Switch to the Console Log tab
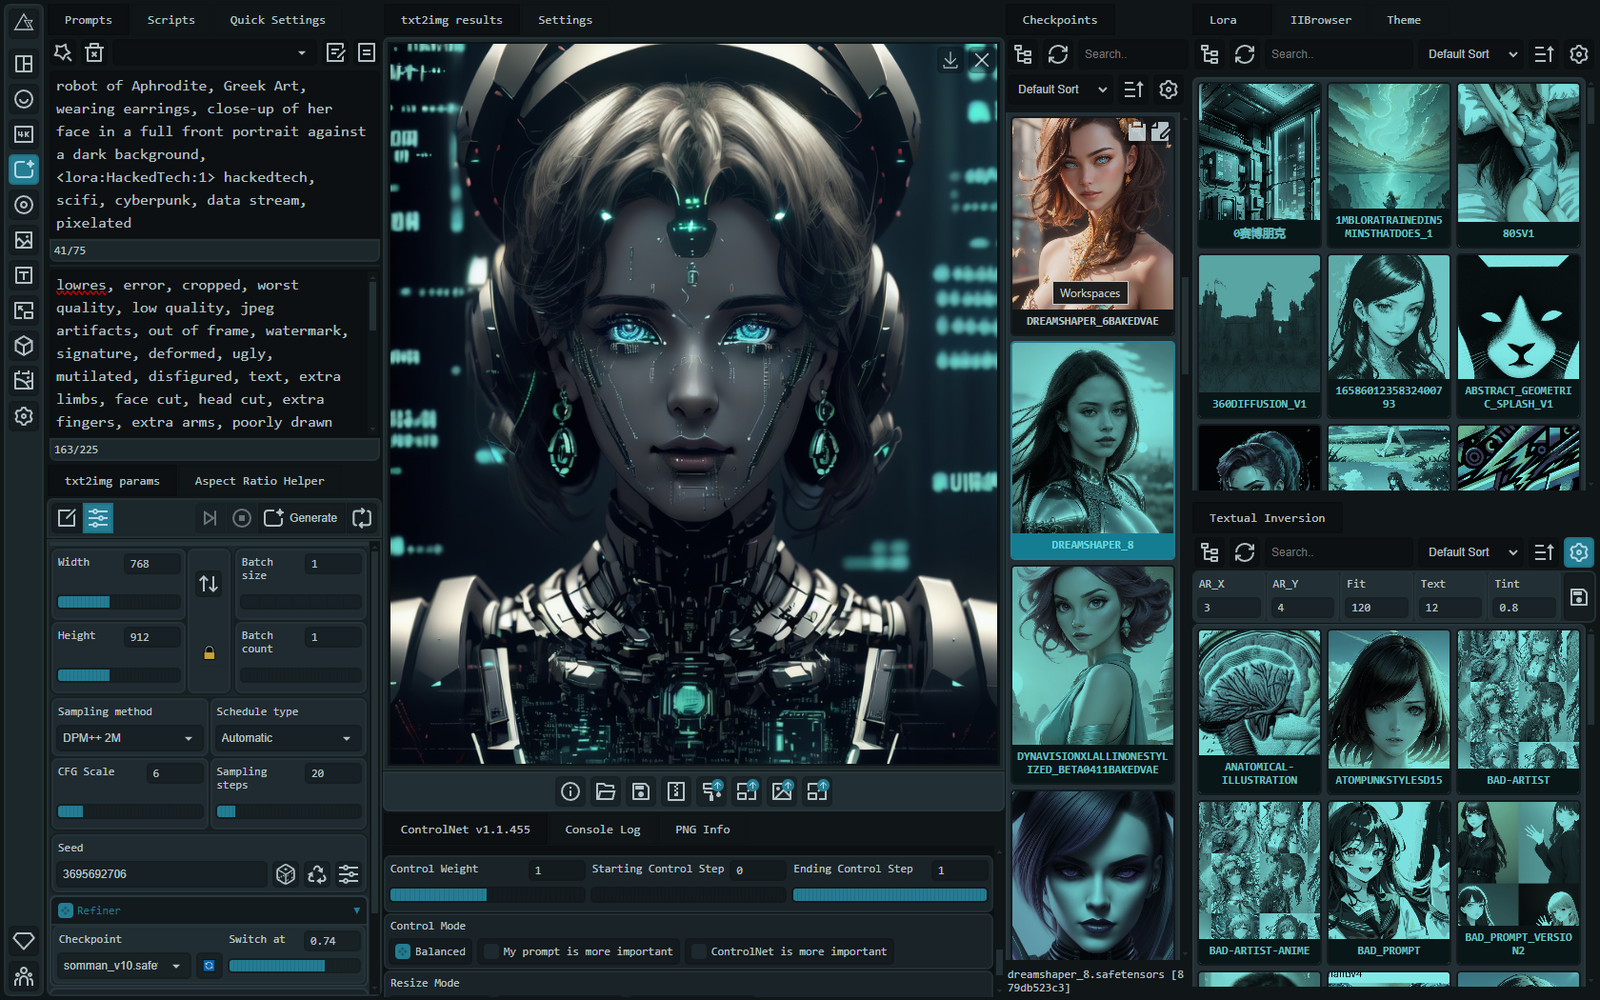The image size is (1600, 1000). click(x=602, y=830)
